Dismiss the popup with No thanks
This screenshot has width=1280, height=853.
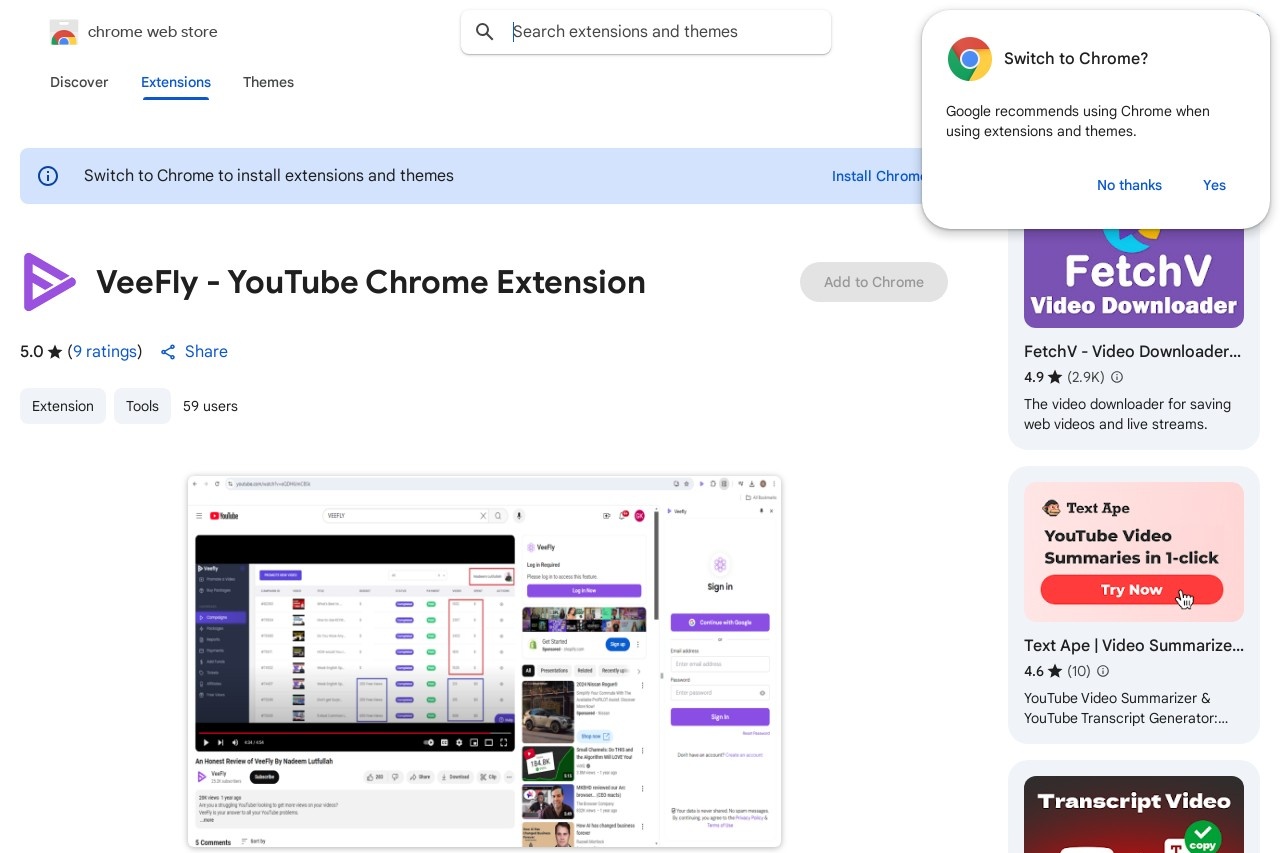tap(1129, 185)
